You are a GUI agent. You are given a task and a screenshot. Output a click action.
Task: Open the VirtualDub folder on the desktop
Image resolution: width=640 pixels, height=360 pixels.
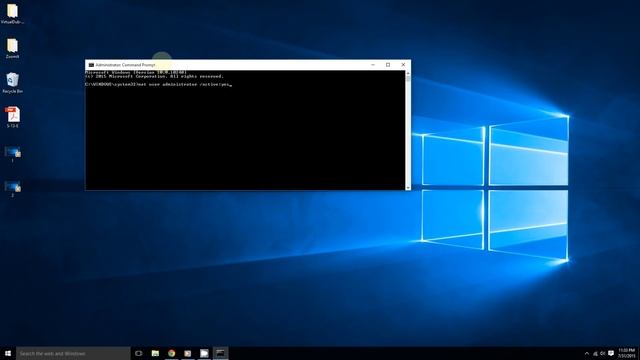(x=12, y=13)
